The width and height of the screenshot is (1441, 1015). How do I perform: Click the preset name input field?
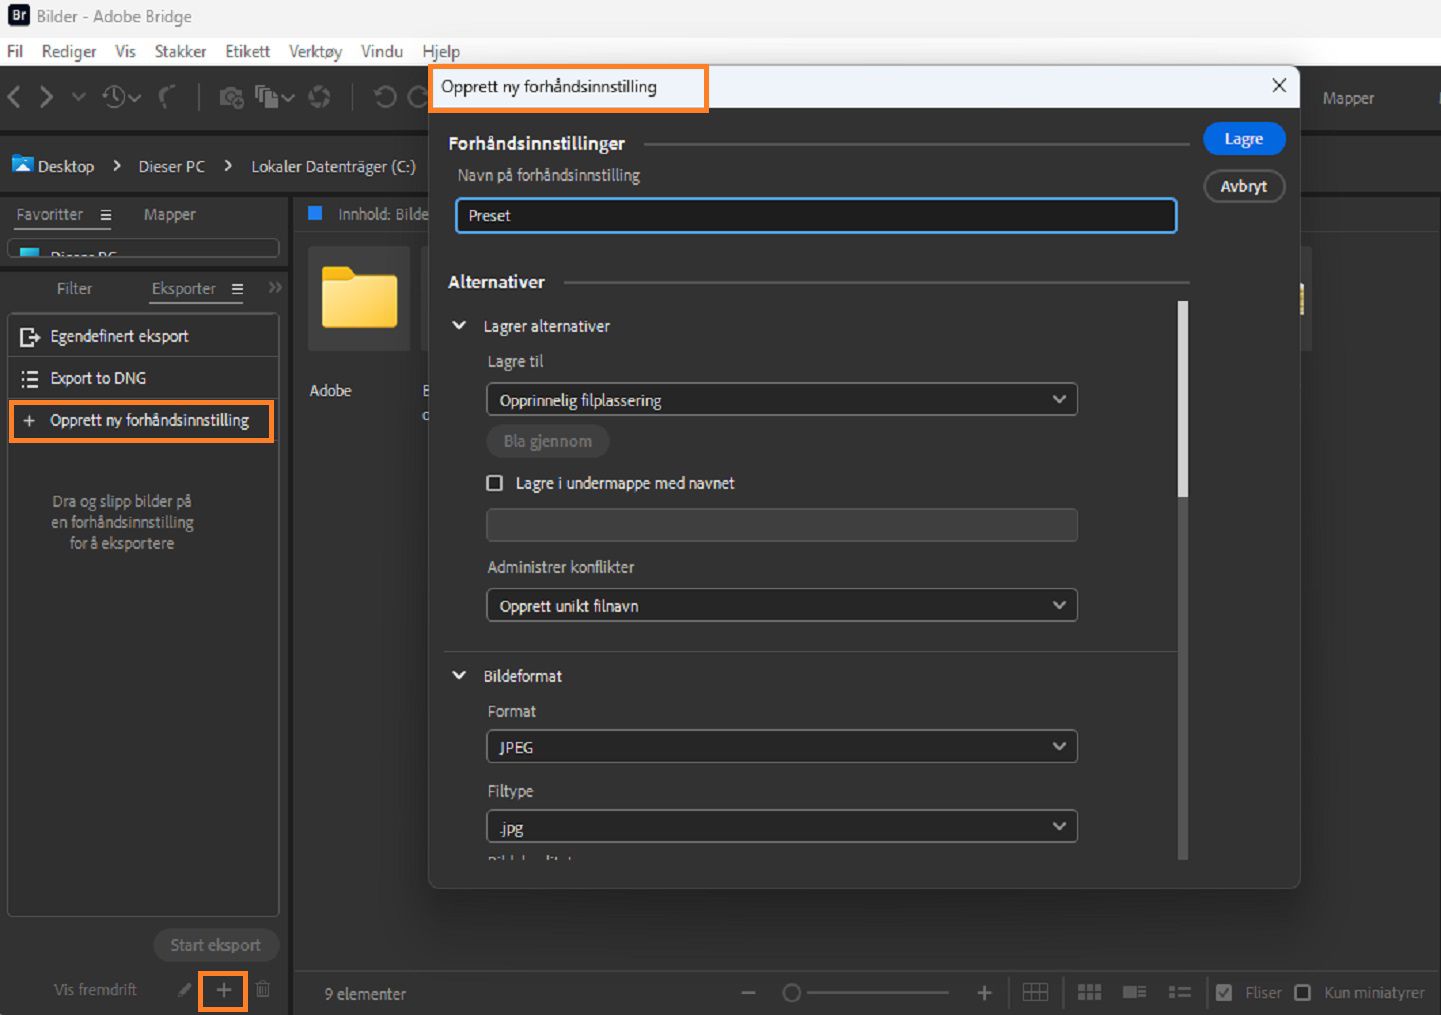(x=816, y=216)
